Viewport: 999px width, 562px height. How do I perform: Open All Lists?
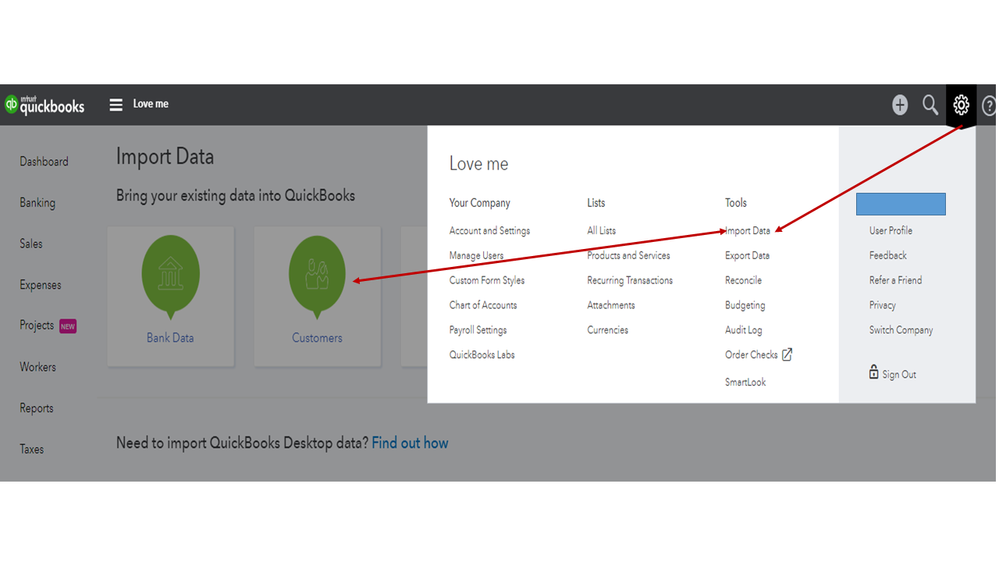(601, 231)
